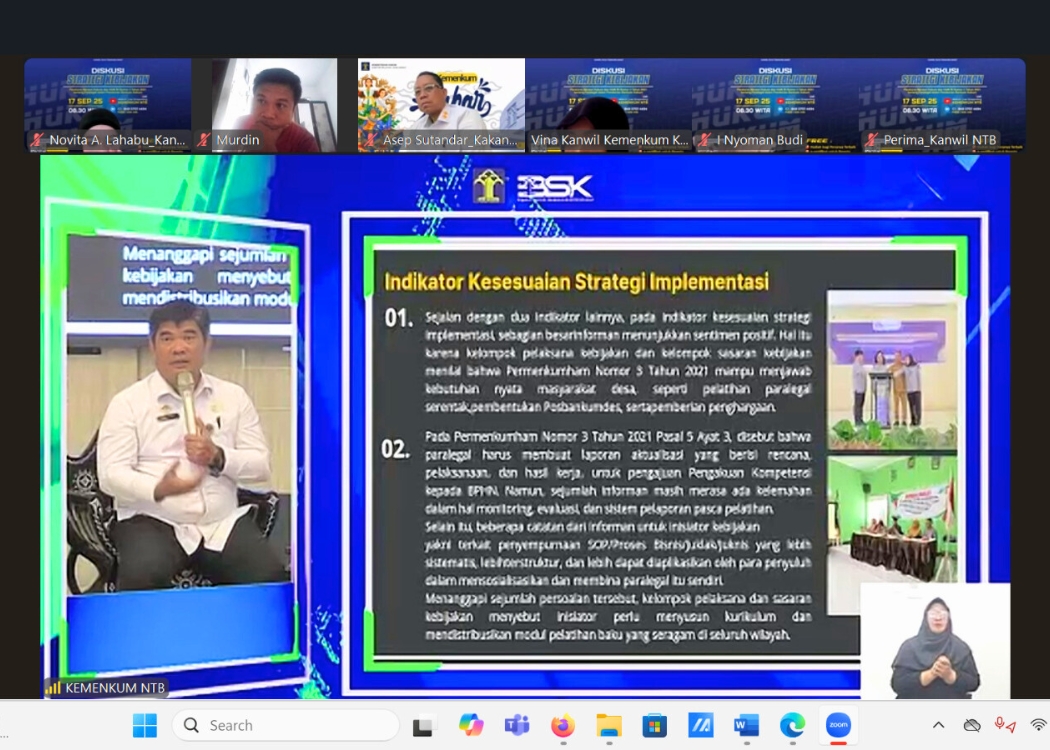
Task: Open the Wi-Fi network flyout
Action: tap(1038, 725)
